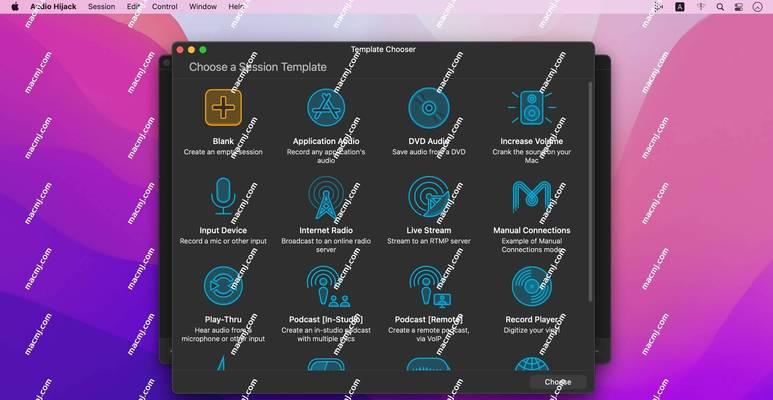
Task: Click the Choose button
Action: [558, 382]
